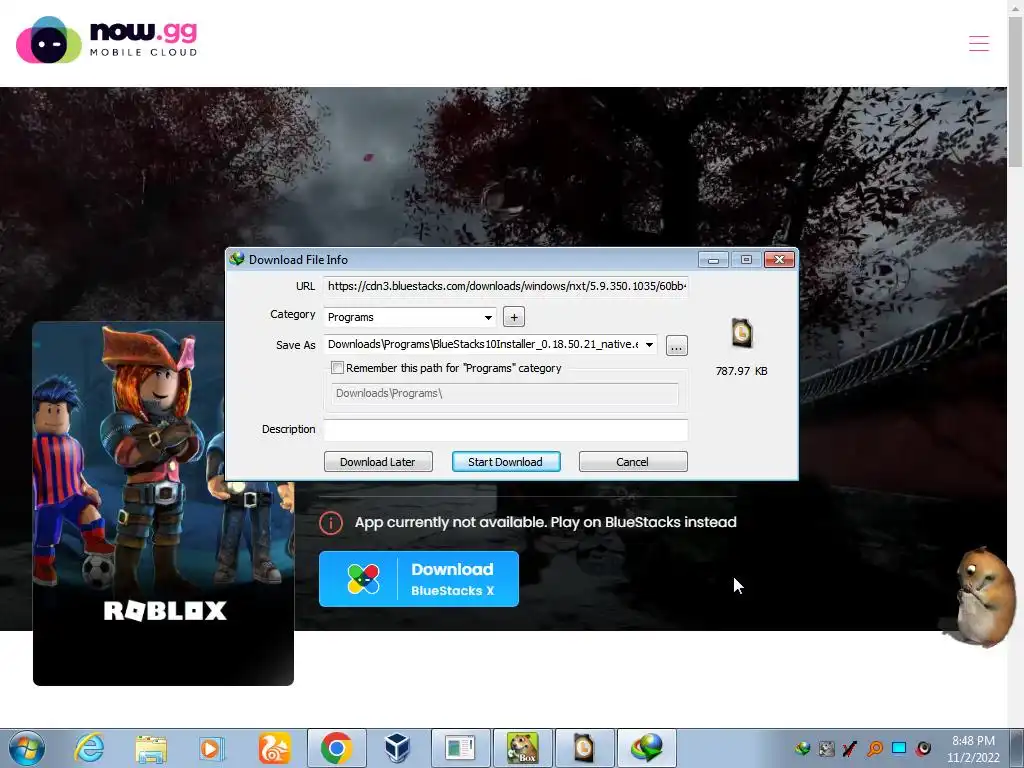Click the file type icon above 787.97 KB
The width and height of the screenshot is (1024, 768).
pyautogui.click(x=741, y=332)
